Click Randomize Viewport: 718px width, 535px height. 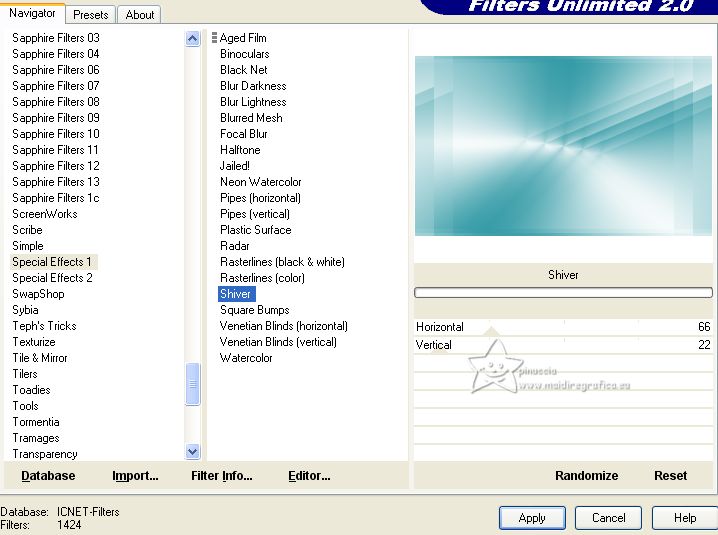pos(587,475)
